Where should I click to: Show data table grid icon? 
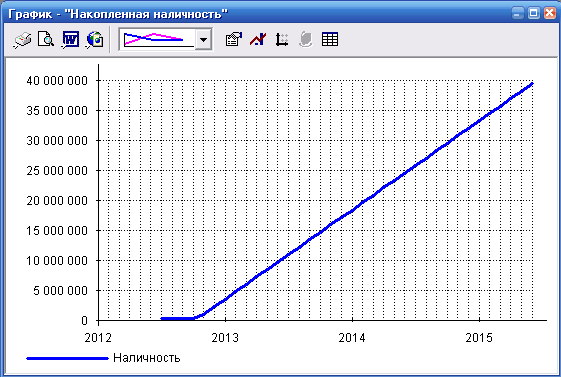[x=330, y=39]
